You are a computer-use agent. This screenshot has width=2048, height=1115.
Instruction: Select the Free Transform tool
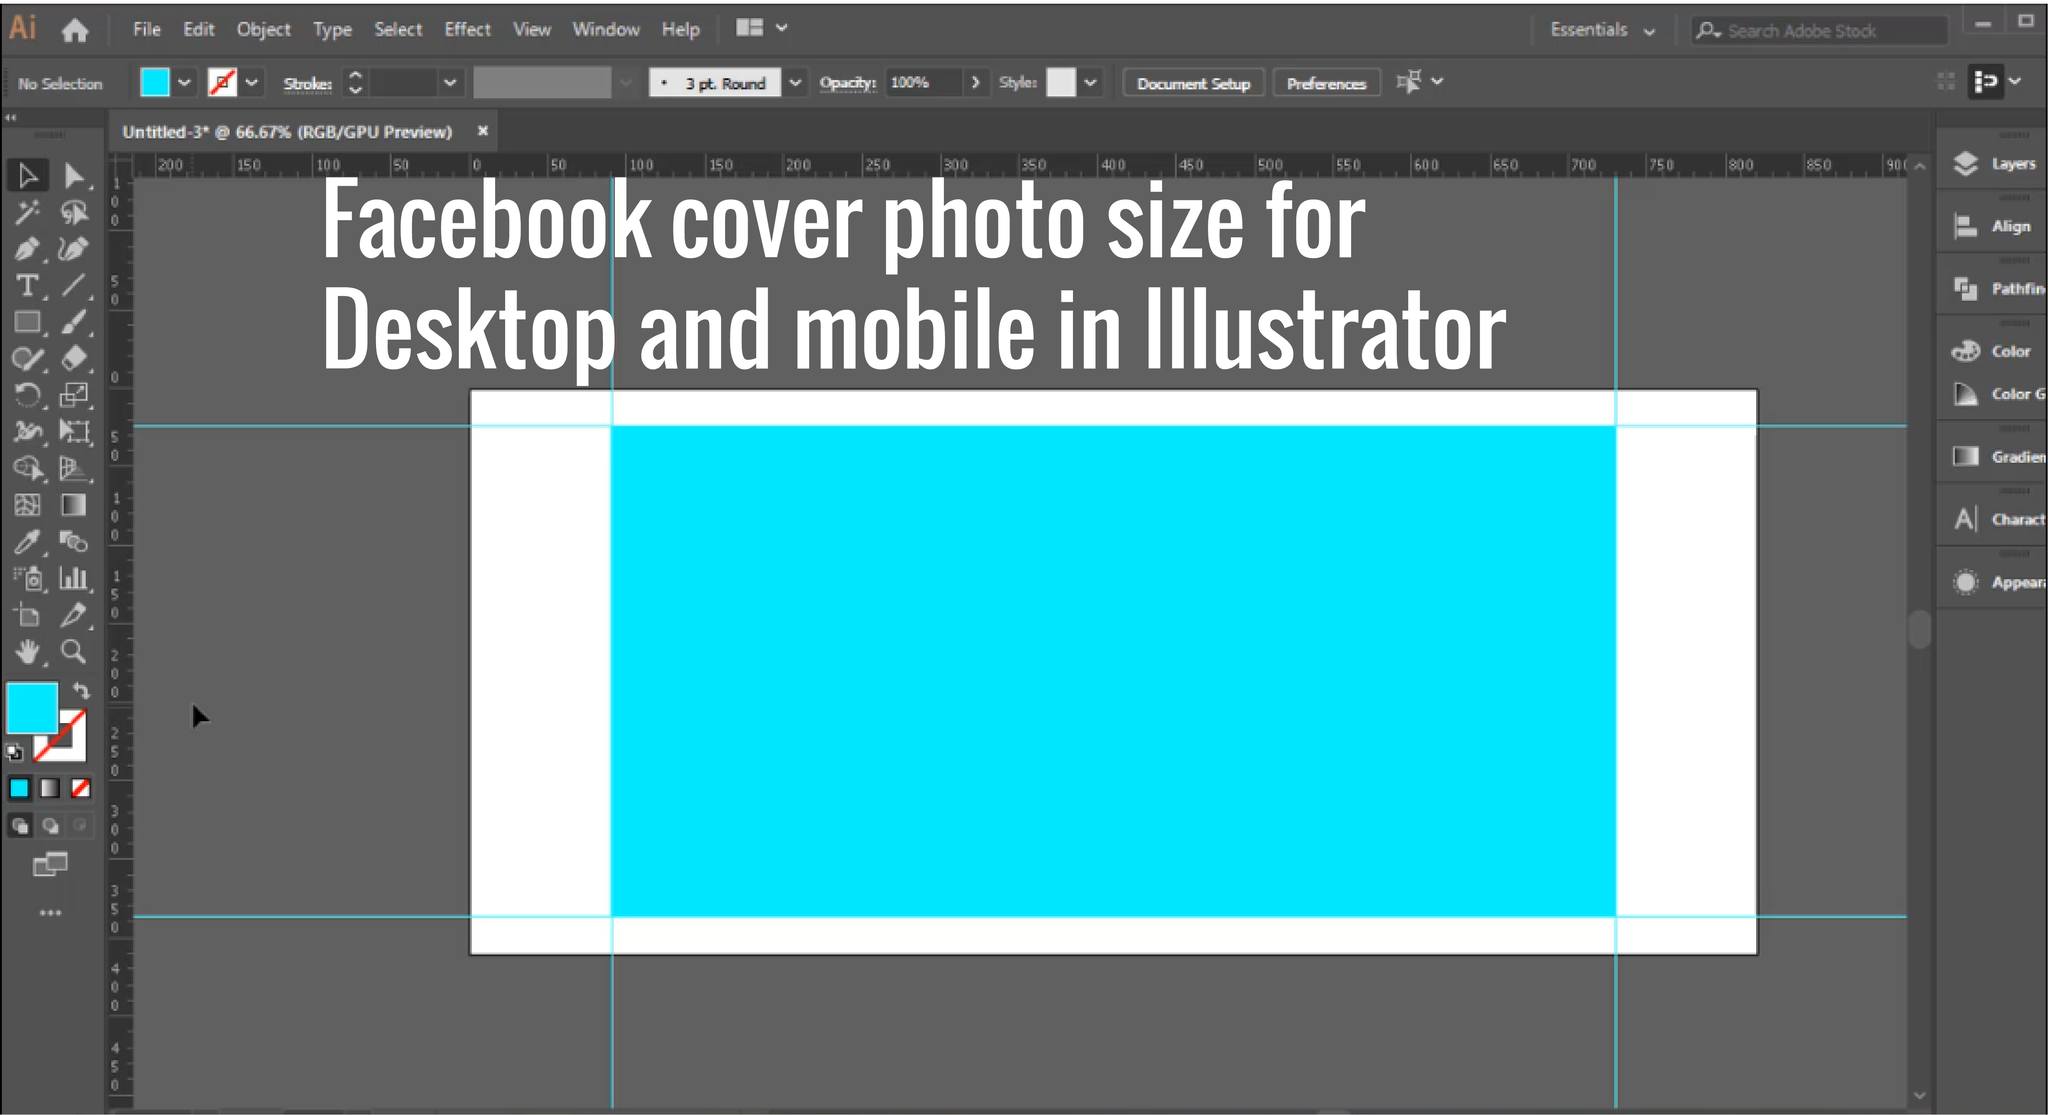73,432
